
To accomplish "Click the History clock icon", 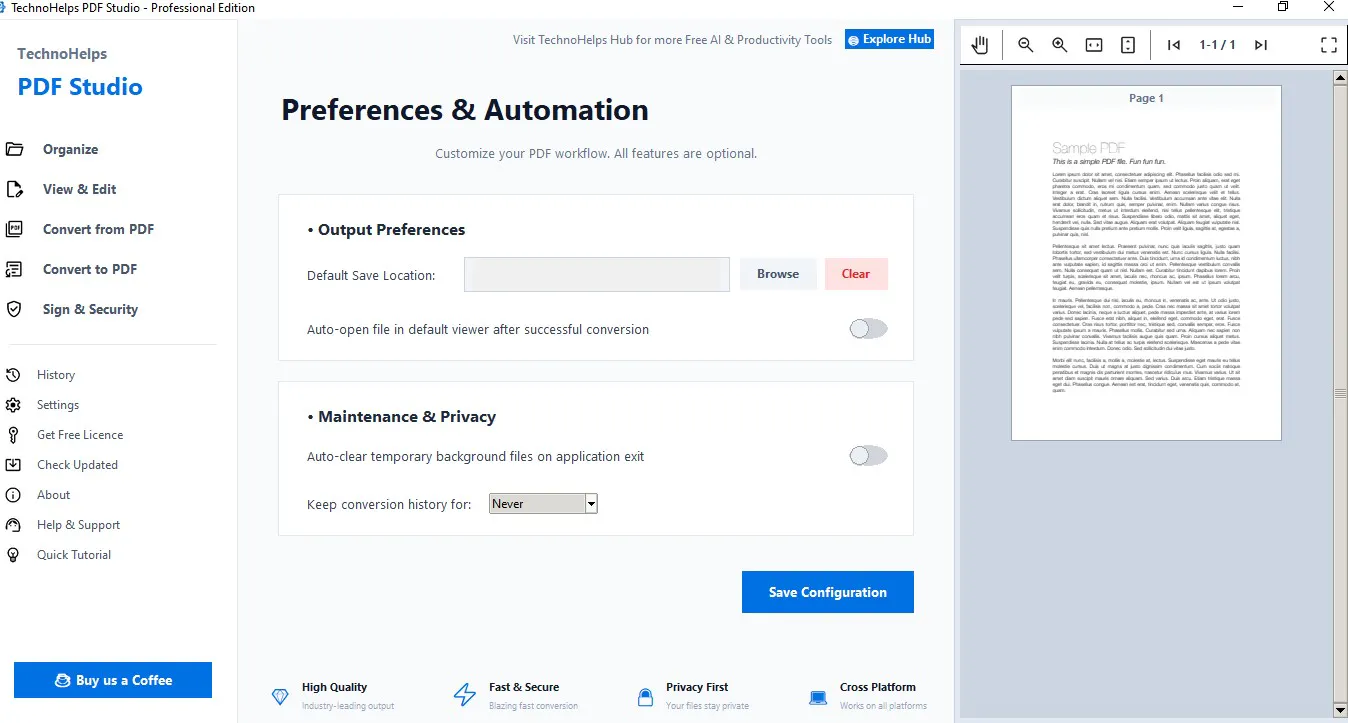I will 14,375.
